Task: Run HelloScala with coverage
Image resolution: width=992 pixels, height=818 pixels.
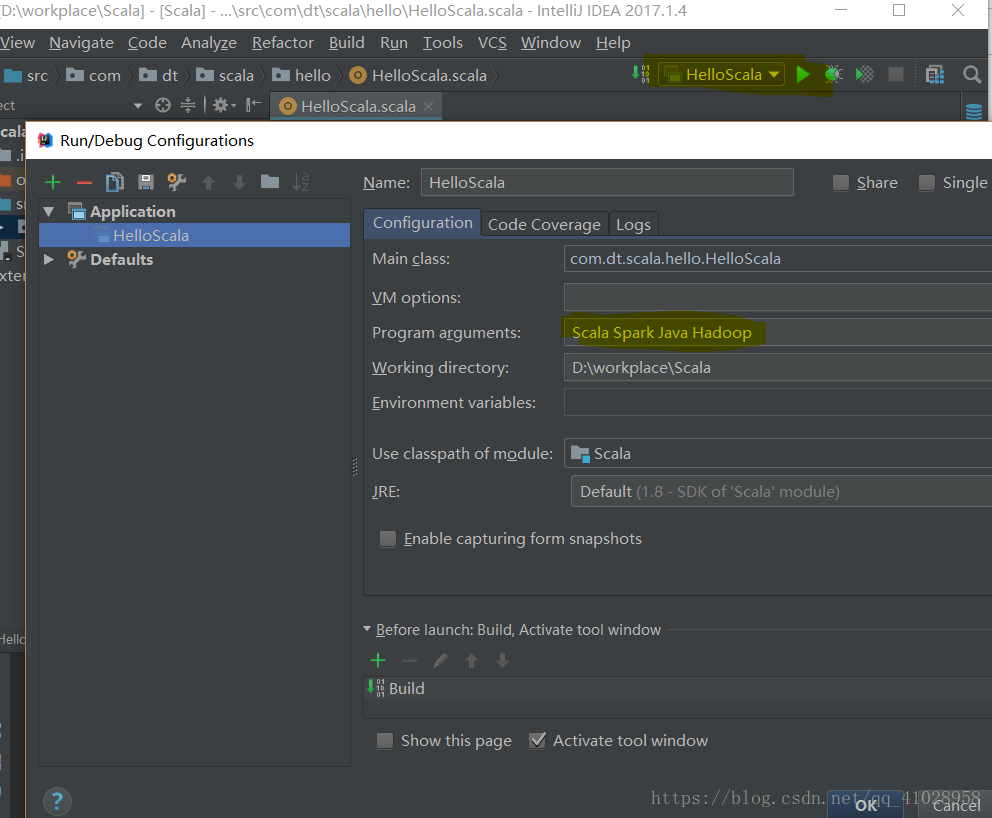Action: pos(865,75)
